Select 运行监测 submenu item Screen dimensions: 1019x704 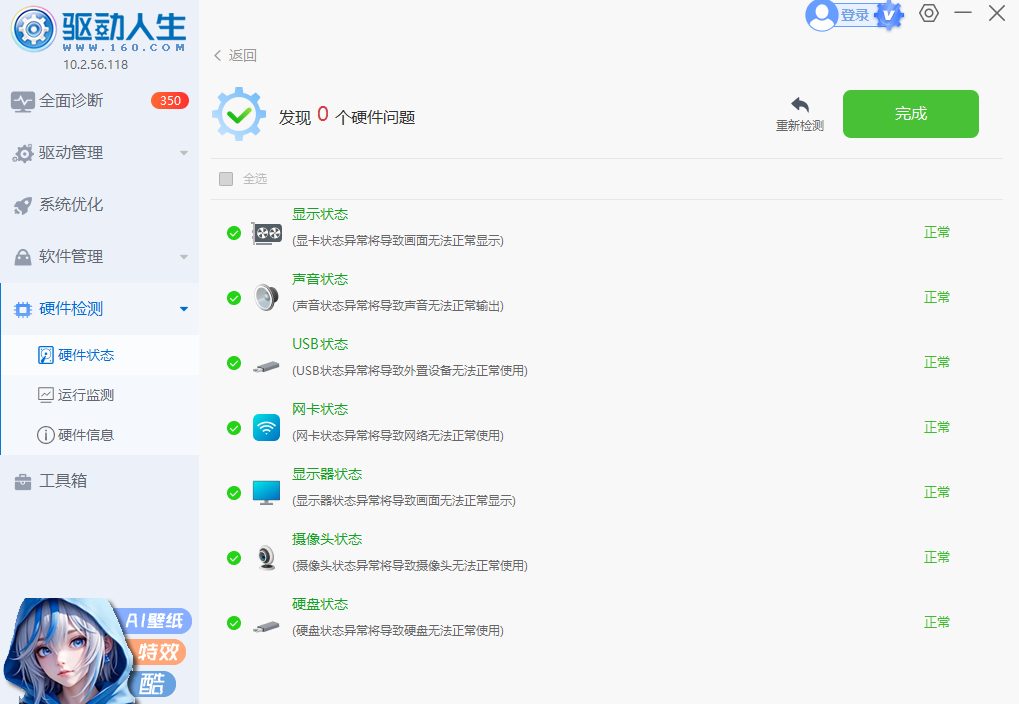99,395
